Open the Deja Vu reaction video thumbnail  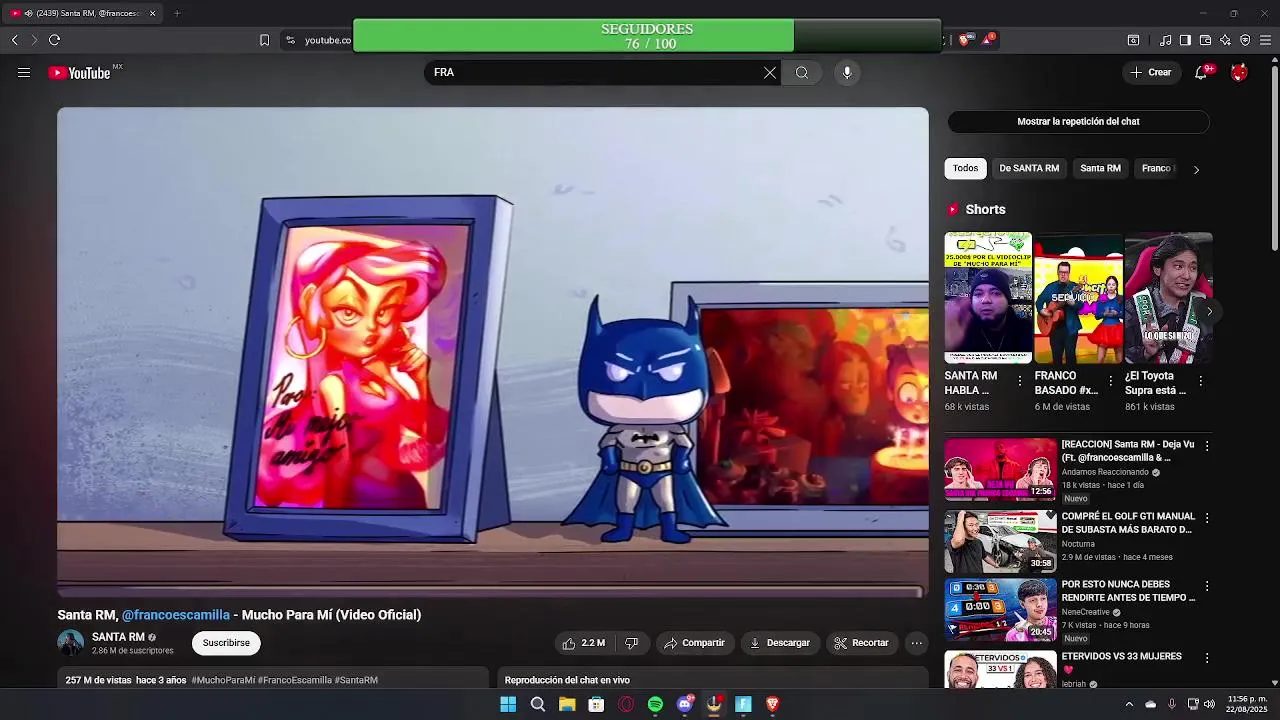pos(1000,469)
